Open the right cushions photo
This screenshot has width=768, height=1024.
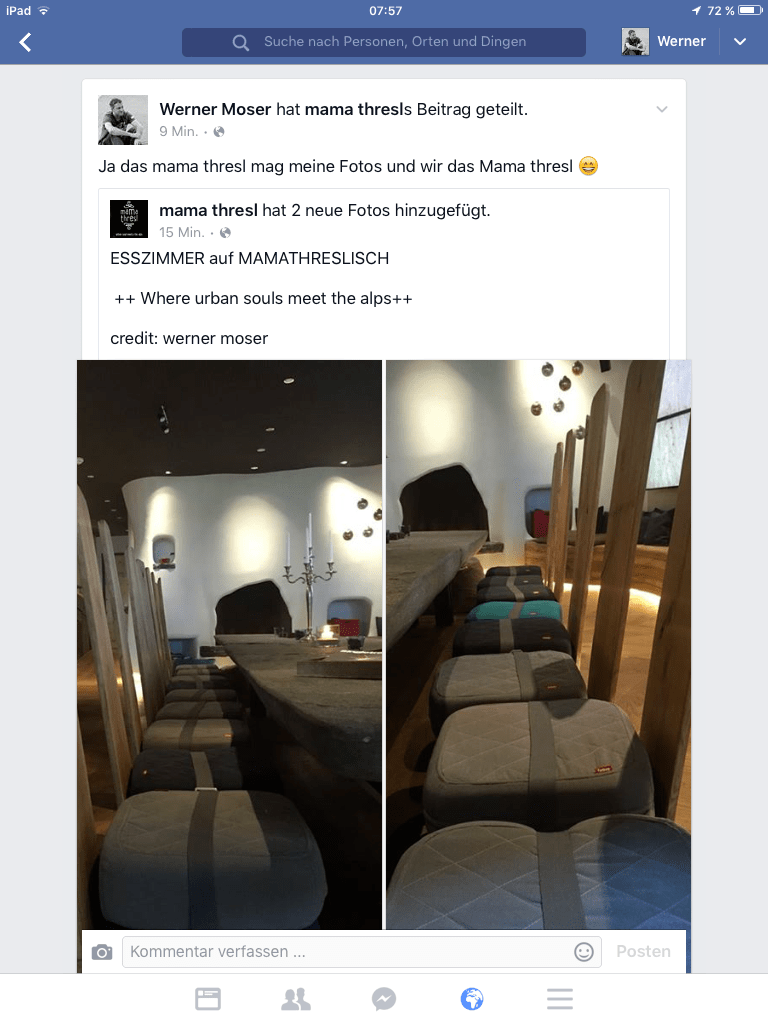pos(539,645)
